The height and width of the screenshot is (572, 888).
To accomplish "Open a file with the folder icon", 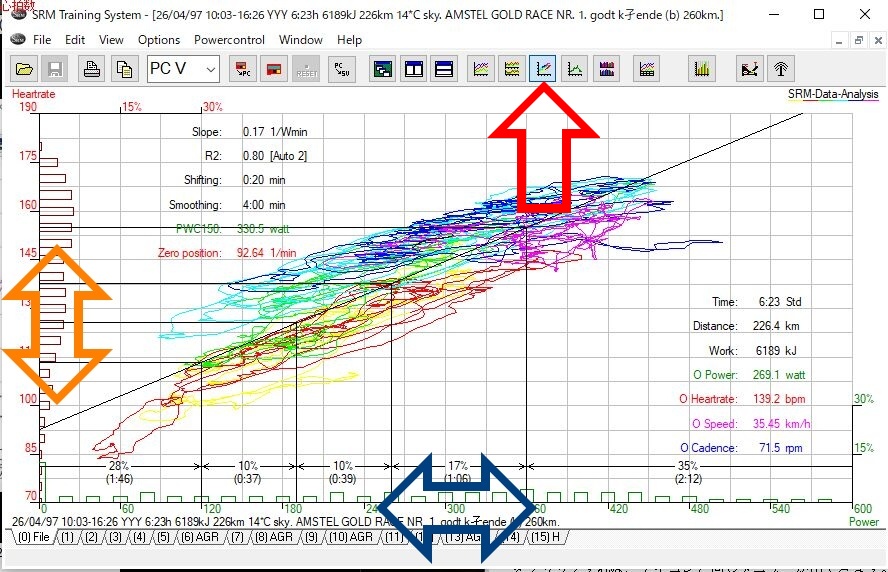I will coord(24,69).
